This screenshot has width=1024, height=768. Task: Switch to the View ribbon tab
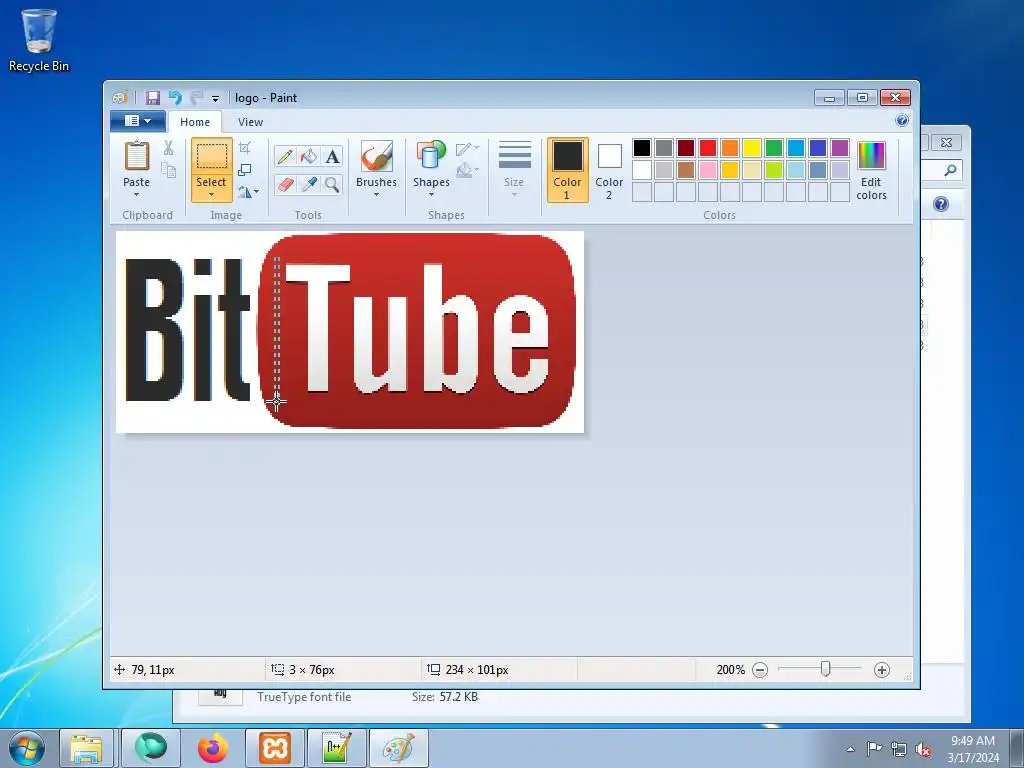pos(250,122)
